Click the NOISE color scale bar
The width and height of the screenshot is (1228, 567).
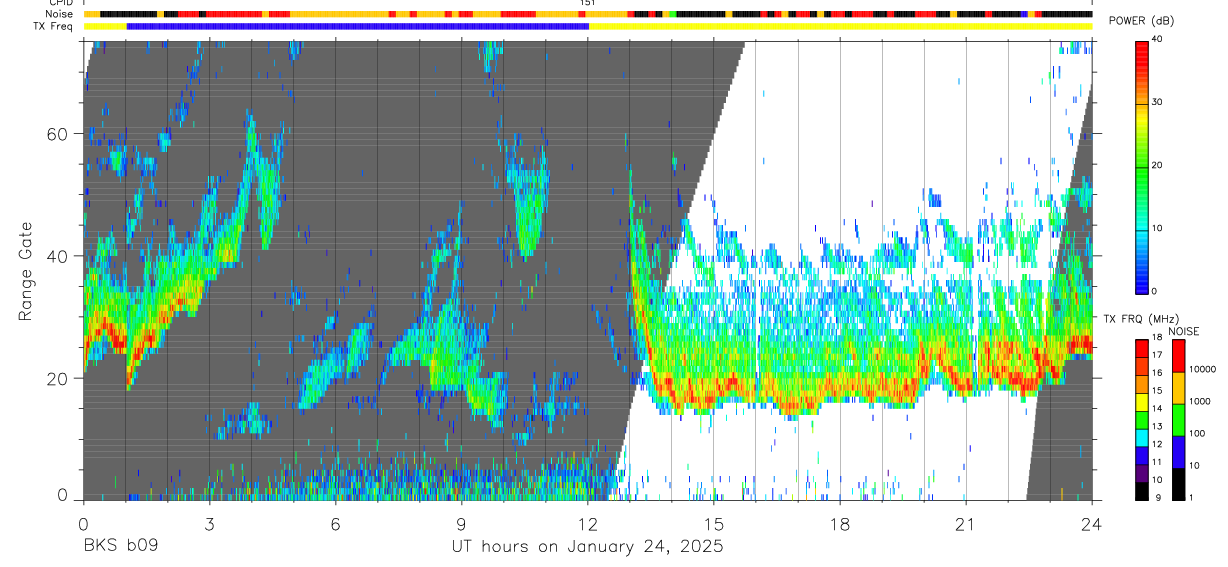click(x=1178, y=420)
